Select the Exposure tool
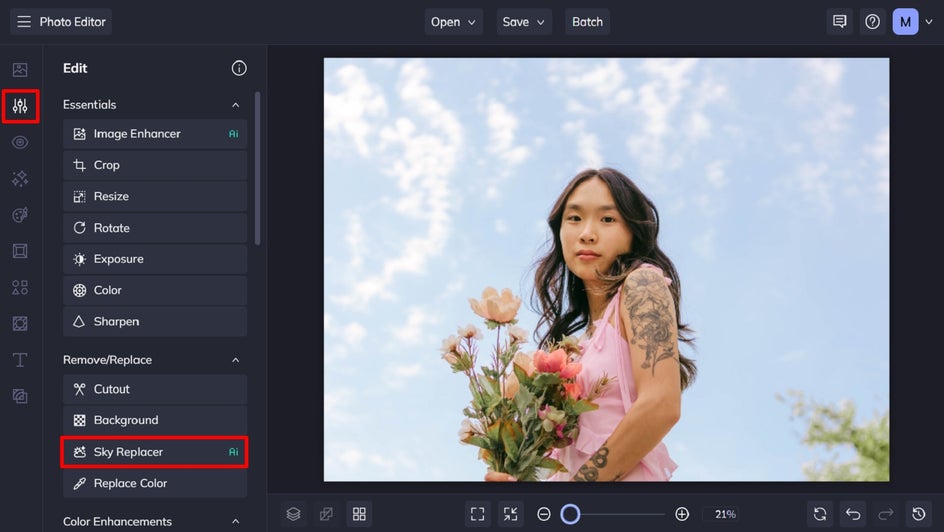The height and width of the screenshot is (532, 944). tap(155, 259)
